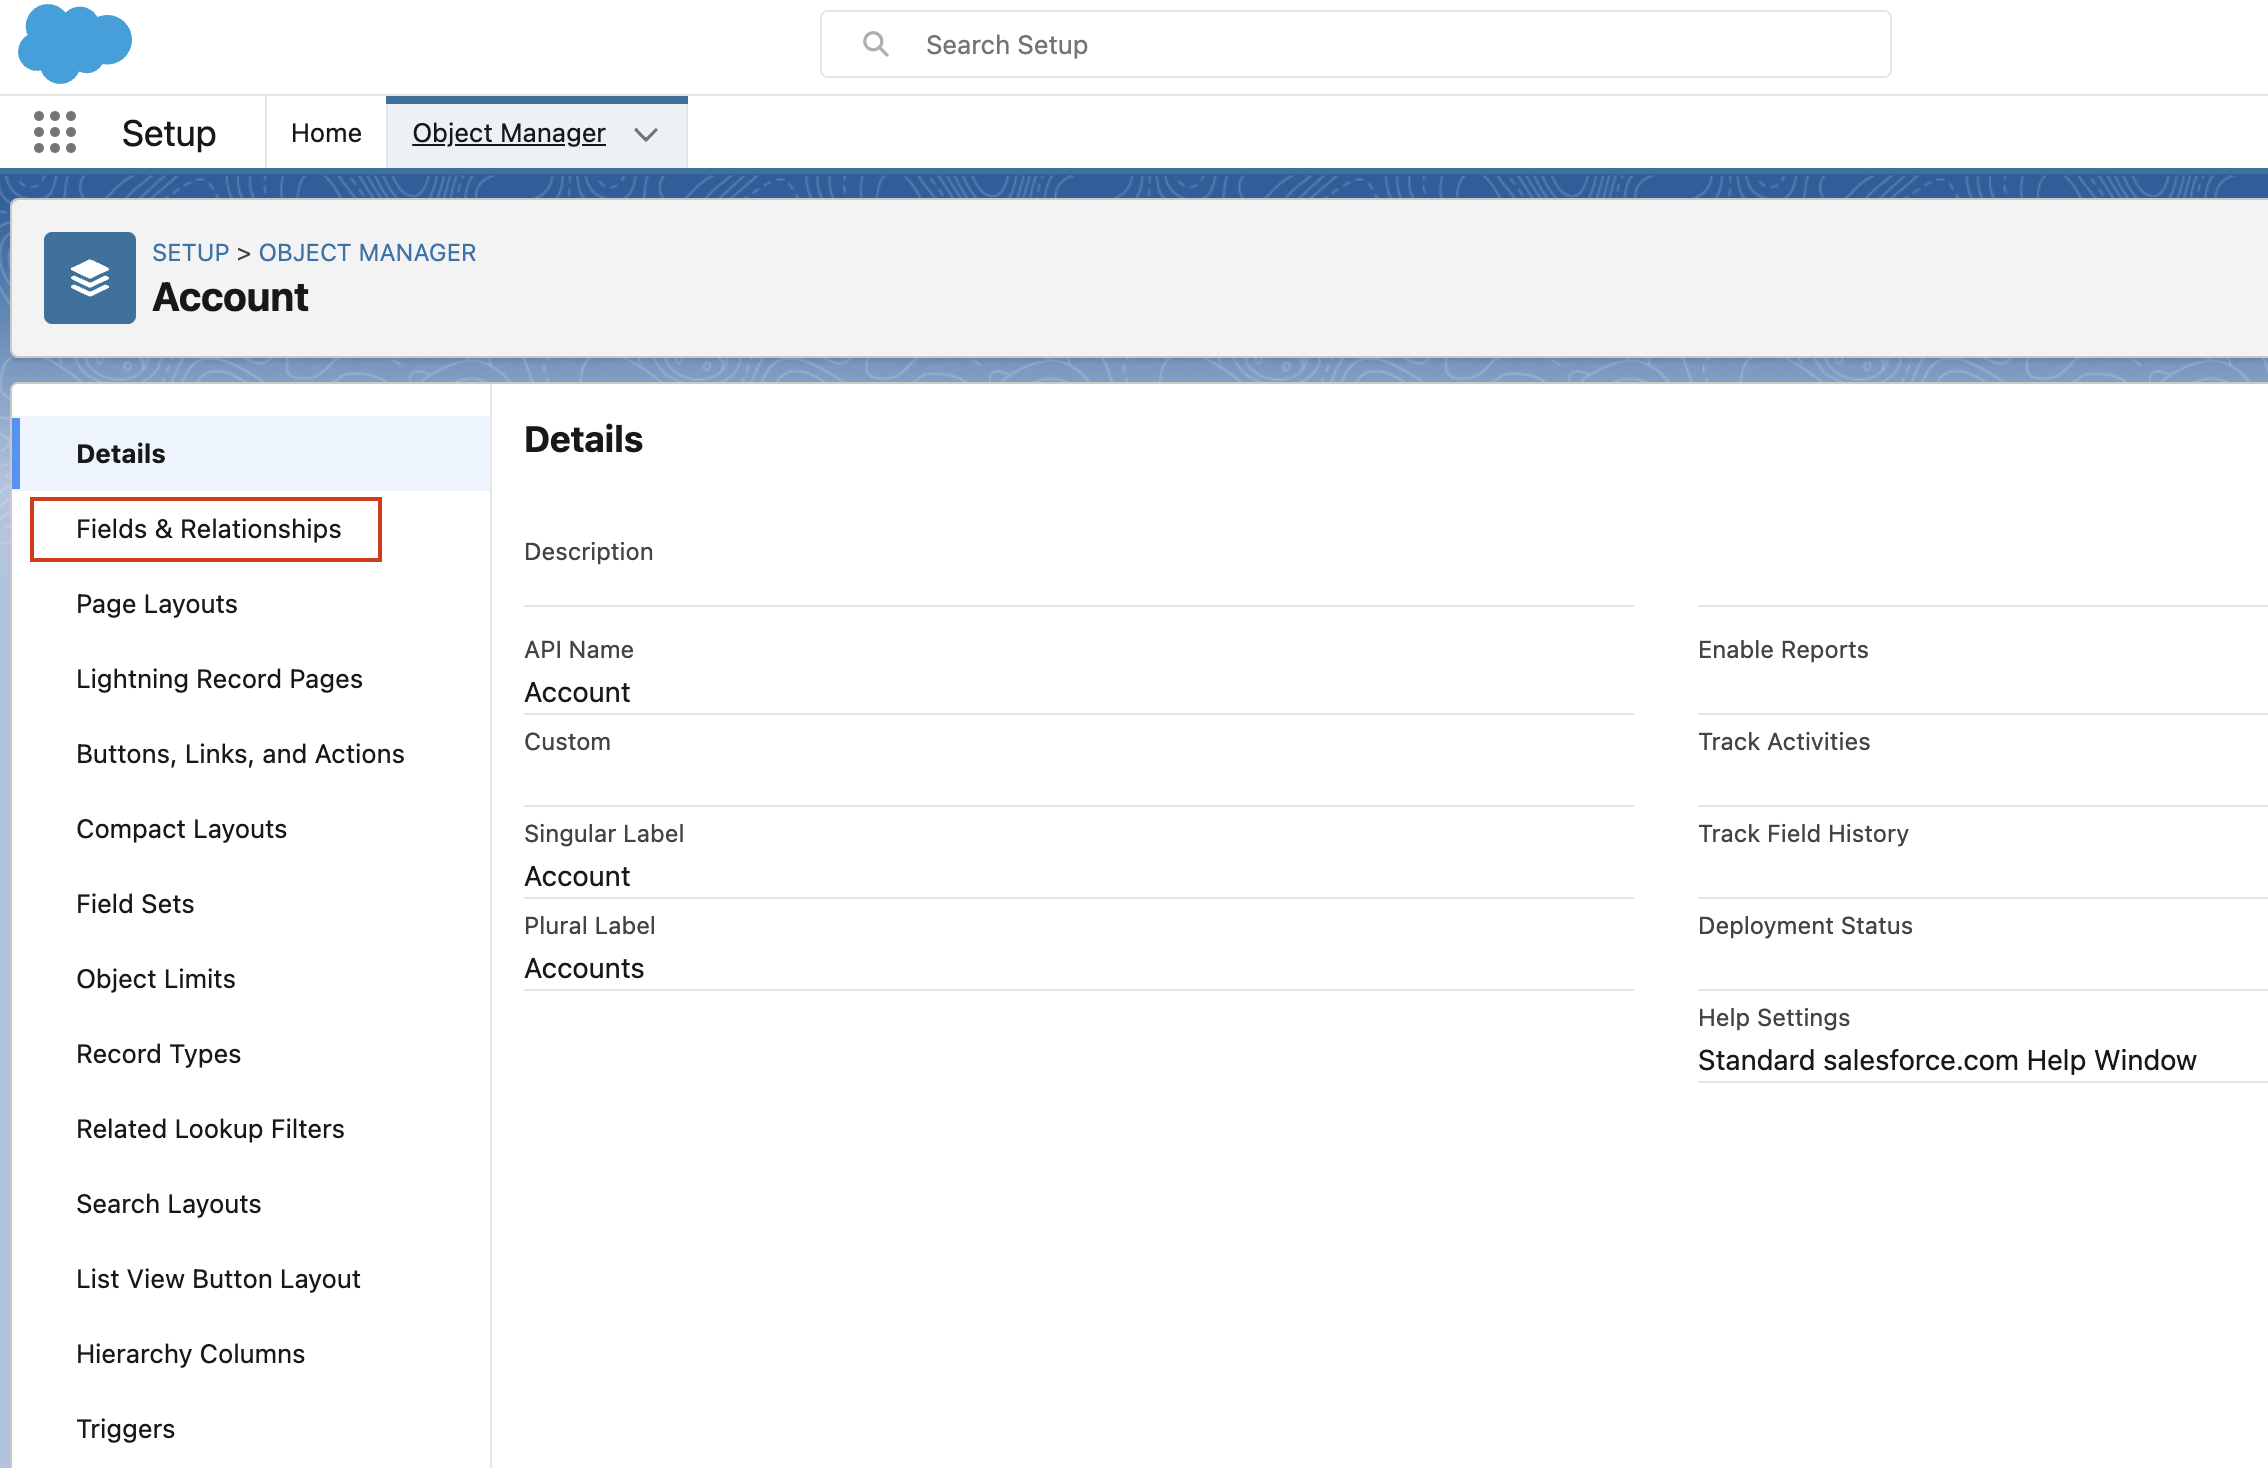Go to Lightning Record Pages
Screen dimensions: 2268x1468
coord(219,679)
